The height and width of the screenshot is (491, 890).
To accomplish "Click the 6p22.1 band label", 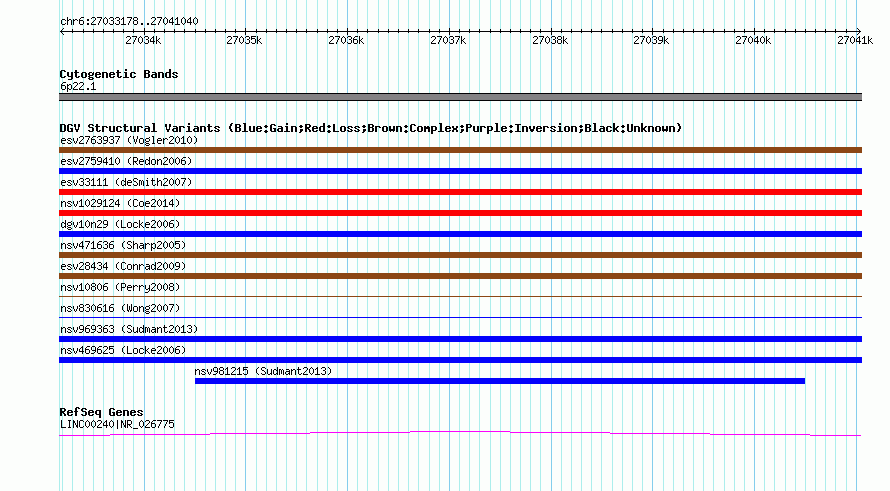I will 78,87.
